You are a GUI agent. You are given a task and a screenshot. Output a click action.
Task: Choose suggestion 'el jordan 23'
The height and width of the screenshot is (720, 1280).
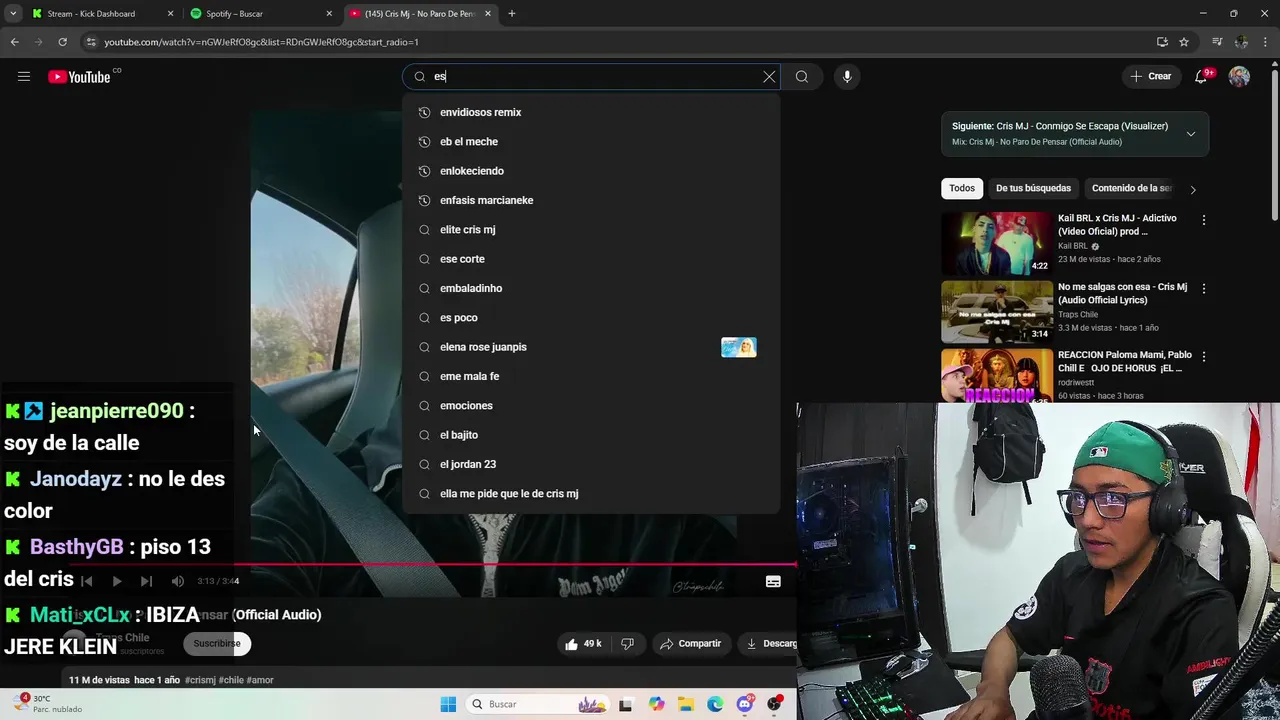pyautogui.click(x=591, y=464)
